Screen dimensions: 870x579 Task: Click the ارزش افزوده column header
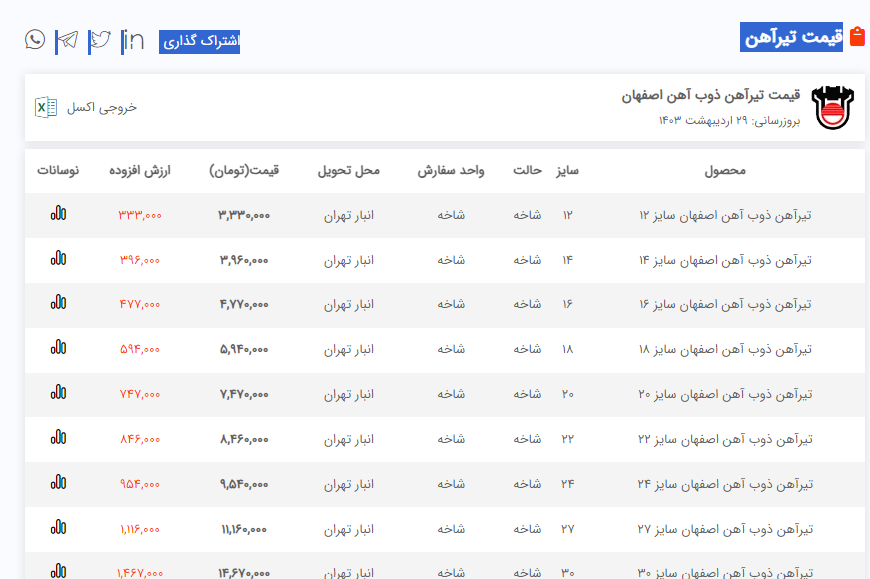coord(140,170)
